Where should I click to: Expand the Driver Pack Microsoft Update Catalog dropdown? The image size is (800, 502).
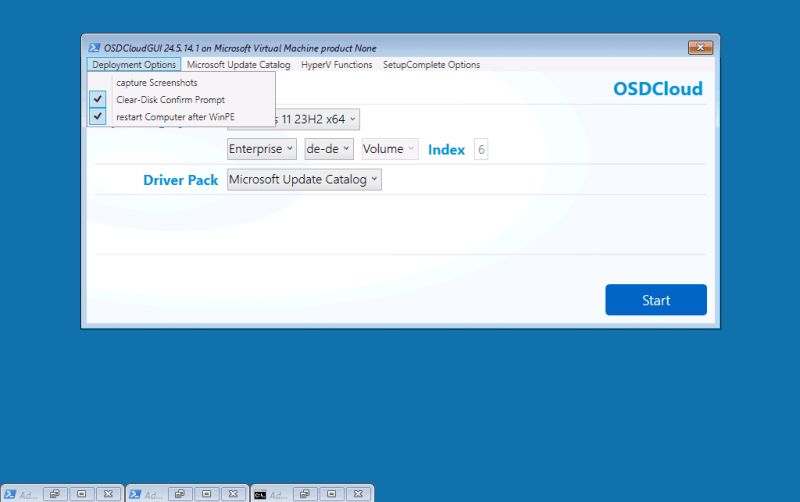304,180
